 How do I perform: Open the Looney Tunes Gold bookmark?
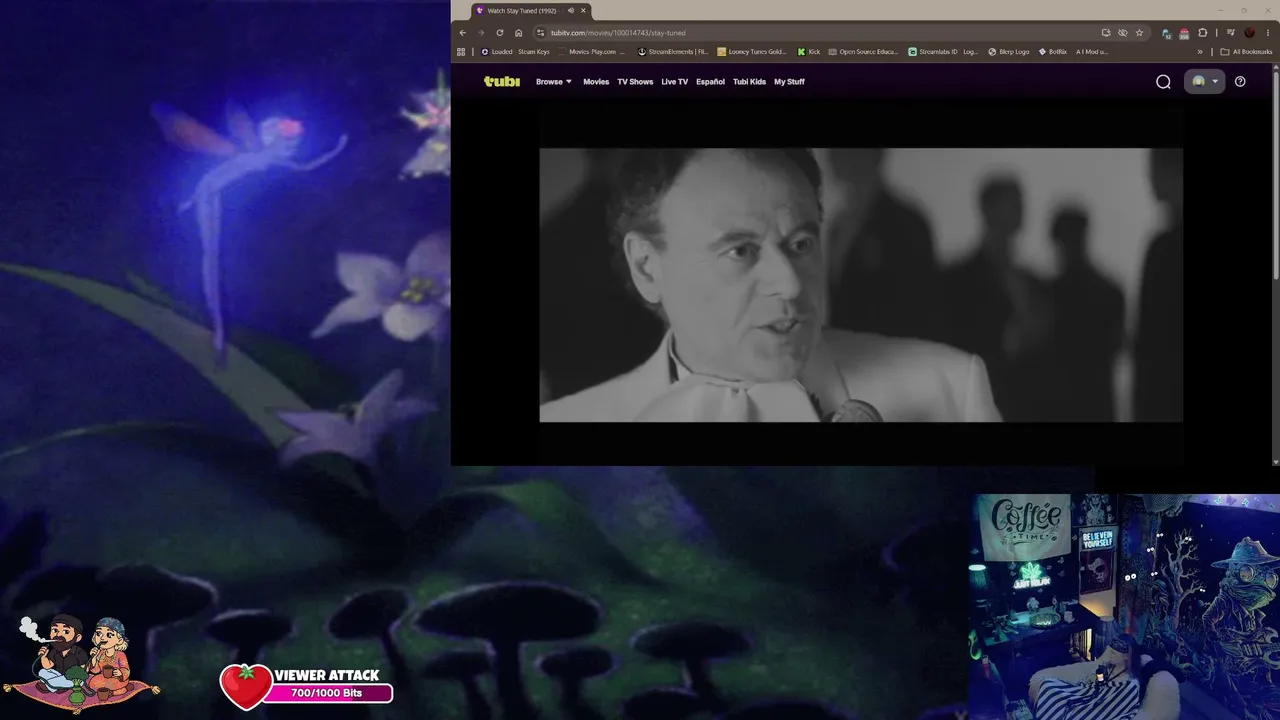pyautogui.click(x=752, y=52)
